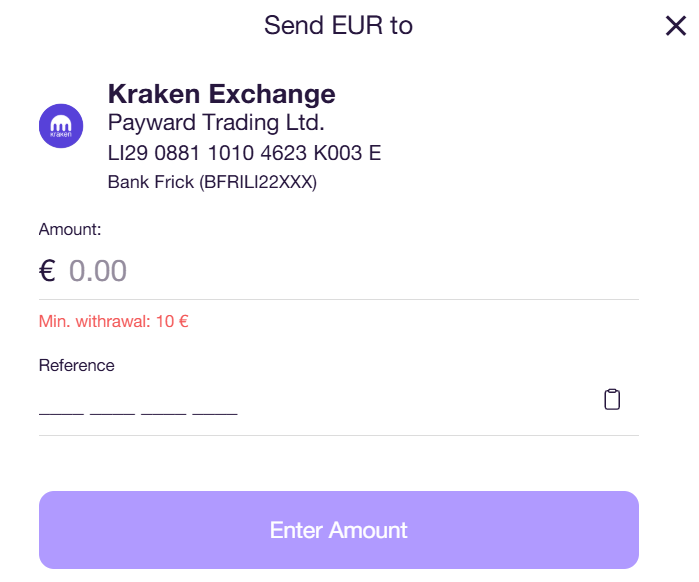Click the Kraken logo icon
The width and height of the screenshot is (699, 582).
61,126
